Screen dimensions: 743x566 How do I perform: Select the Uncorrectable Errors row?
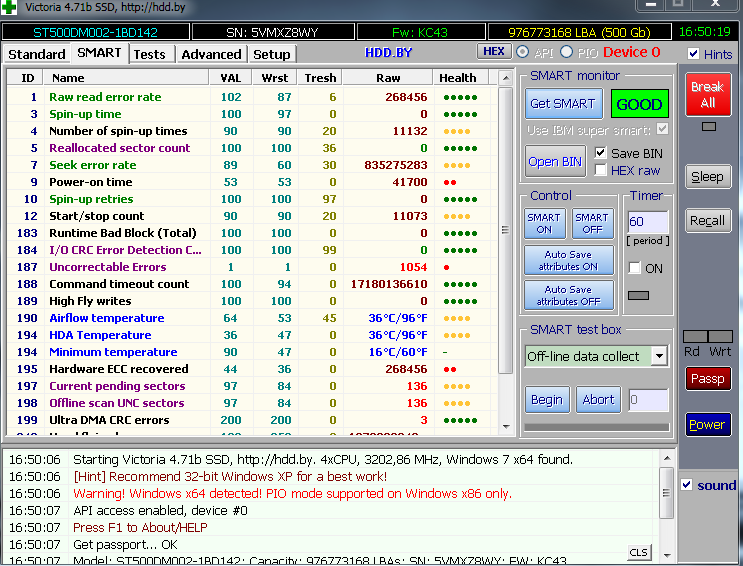coord(252,267)
